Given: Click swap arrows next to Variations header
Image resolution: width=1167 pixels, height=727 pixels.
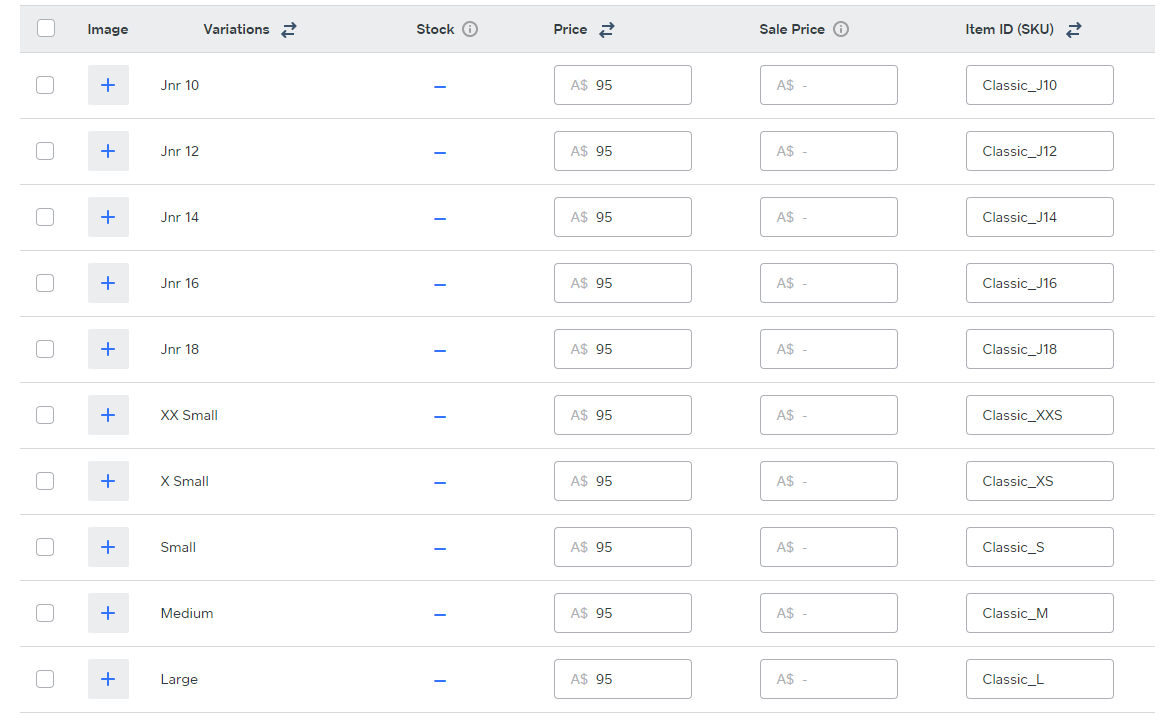Looking at the screenshot, I should pyautogui.click(x=289, y=30).
